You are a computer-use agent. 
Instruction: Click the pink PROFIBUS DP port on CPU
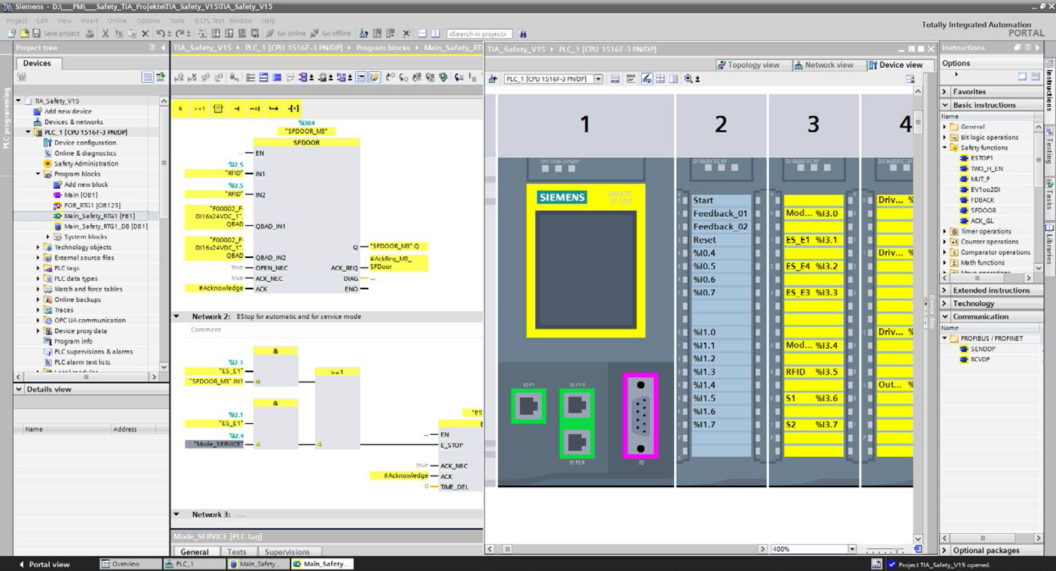(x=640, y=415)
